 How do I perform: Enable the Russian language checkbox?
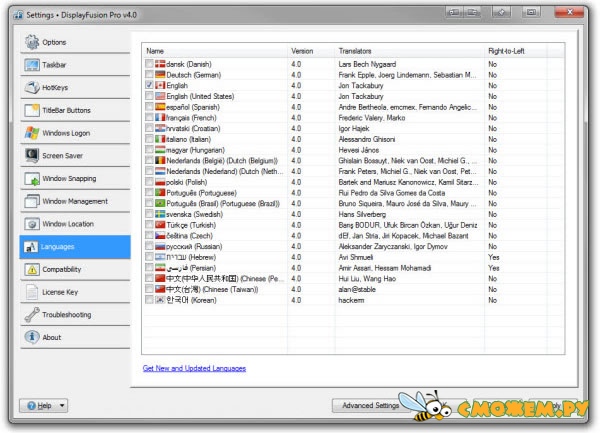[x=149, y=246]
